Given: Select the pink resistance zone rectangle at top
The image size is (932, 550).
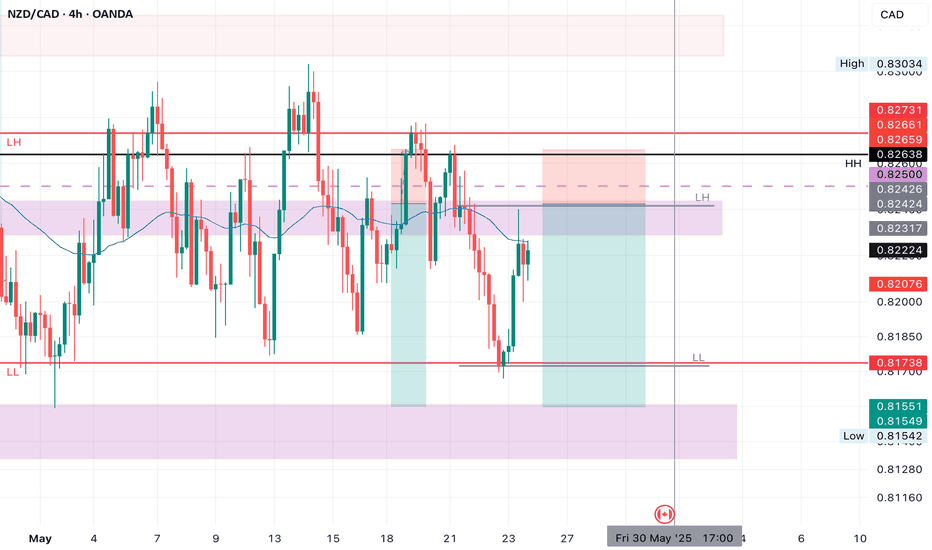Looking at the screenshot, I should click(361, 36).
